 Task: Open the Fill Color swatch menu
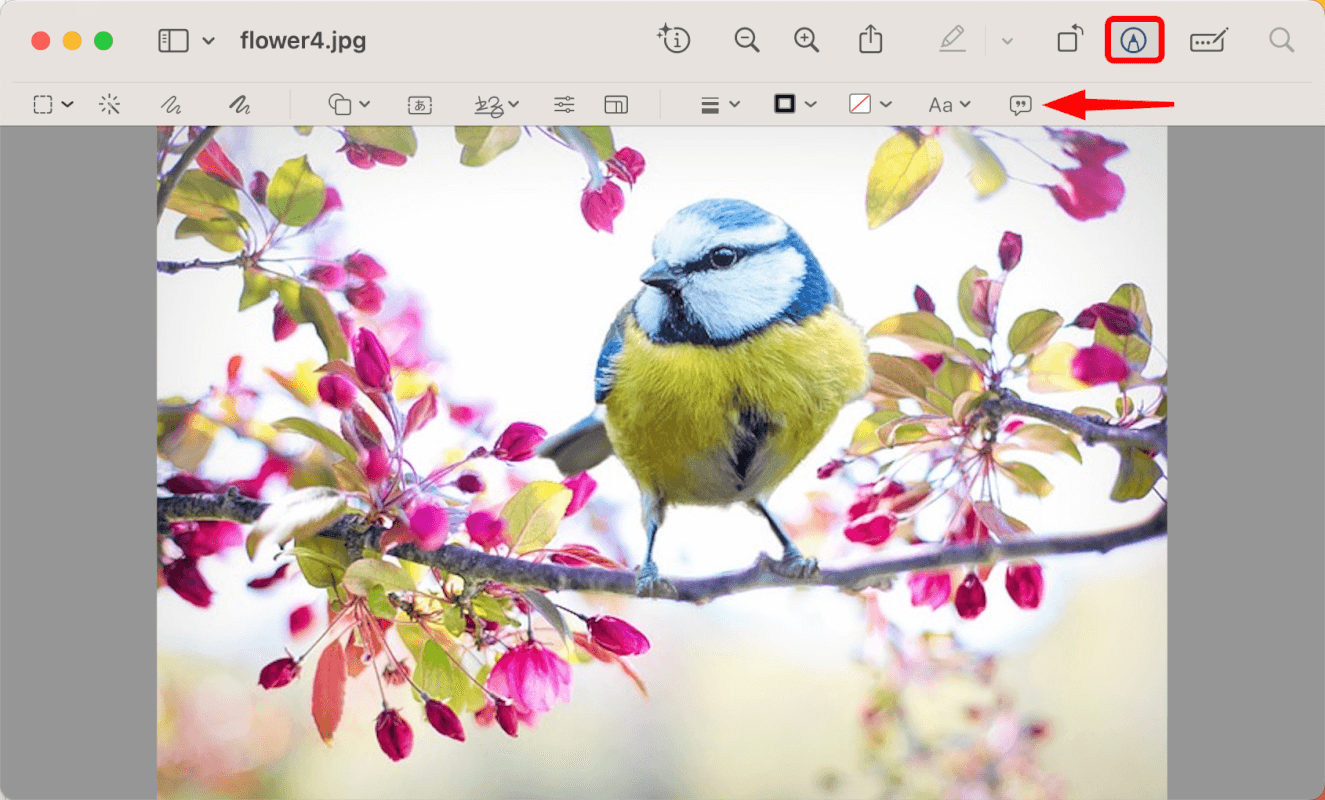870,104
